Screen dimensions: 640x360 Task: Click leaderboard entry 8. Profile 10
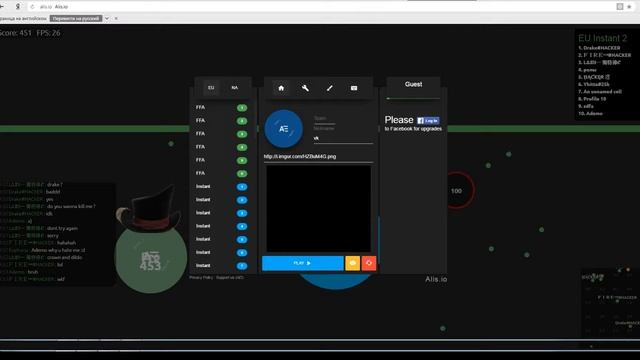pyautogui.click(x=592, y=99)
